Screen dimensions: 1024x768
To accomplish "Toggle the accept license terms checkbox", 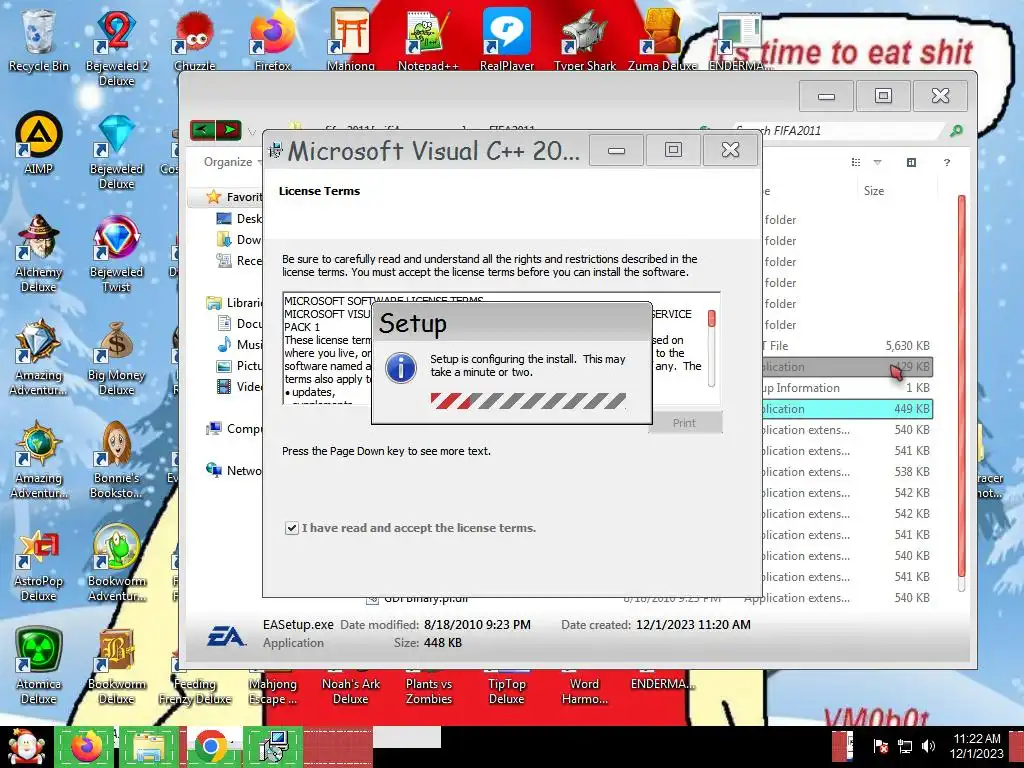I will pyautogui.click(x=291, y=528).
